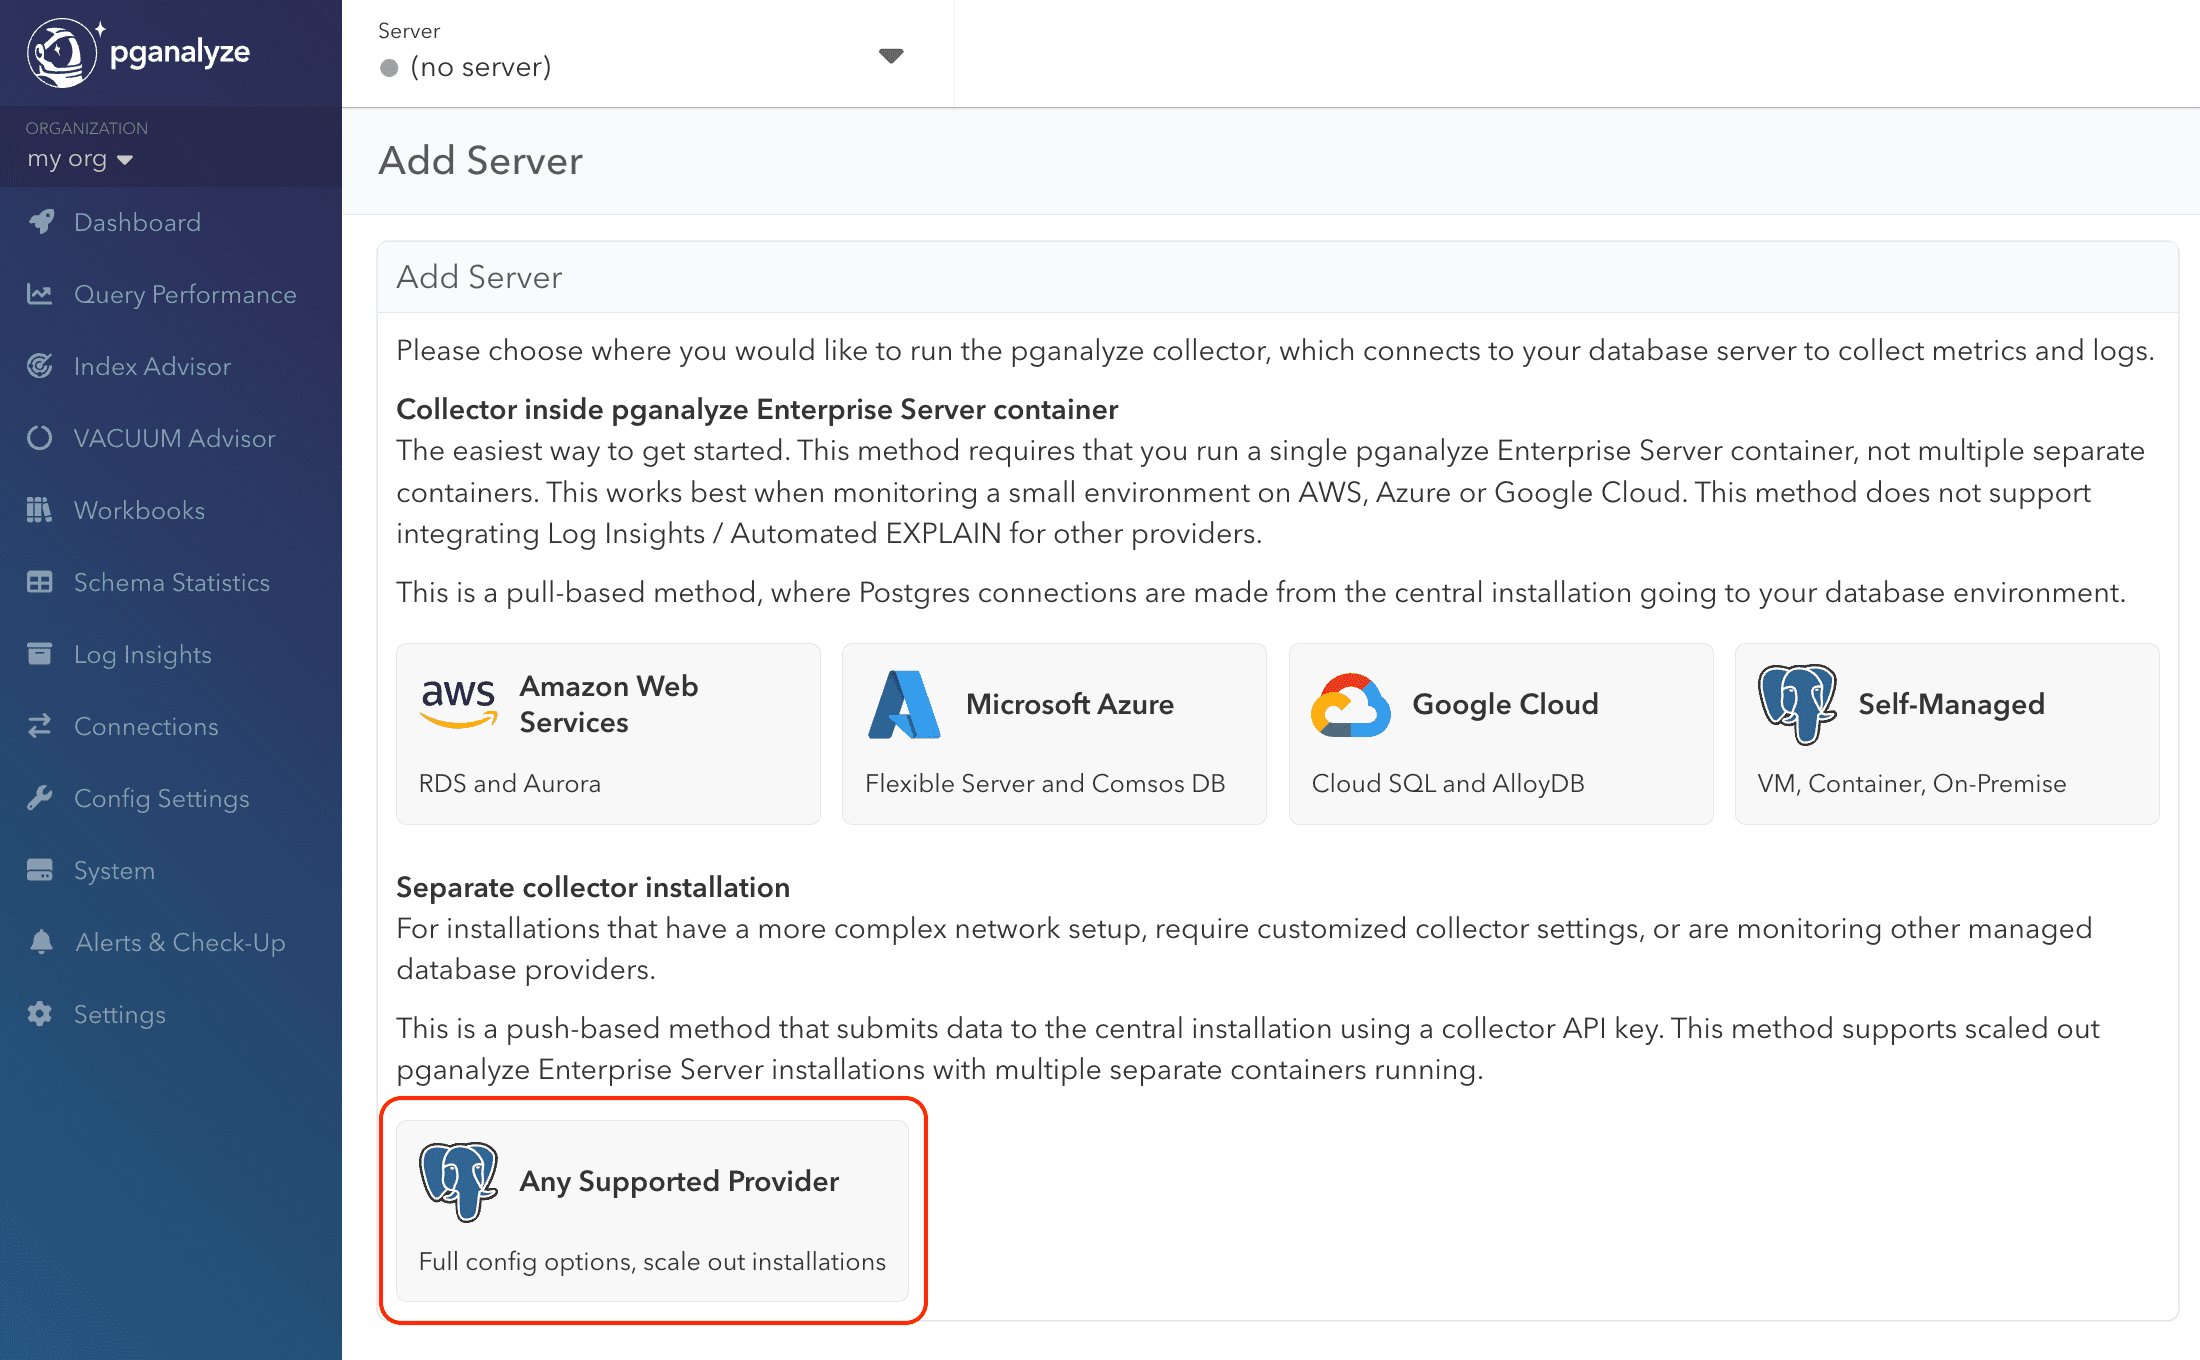
Task: Click the Dashboard rocket icon
Action: click(x=41, y=222)
